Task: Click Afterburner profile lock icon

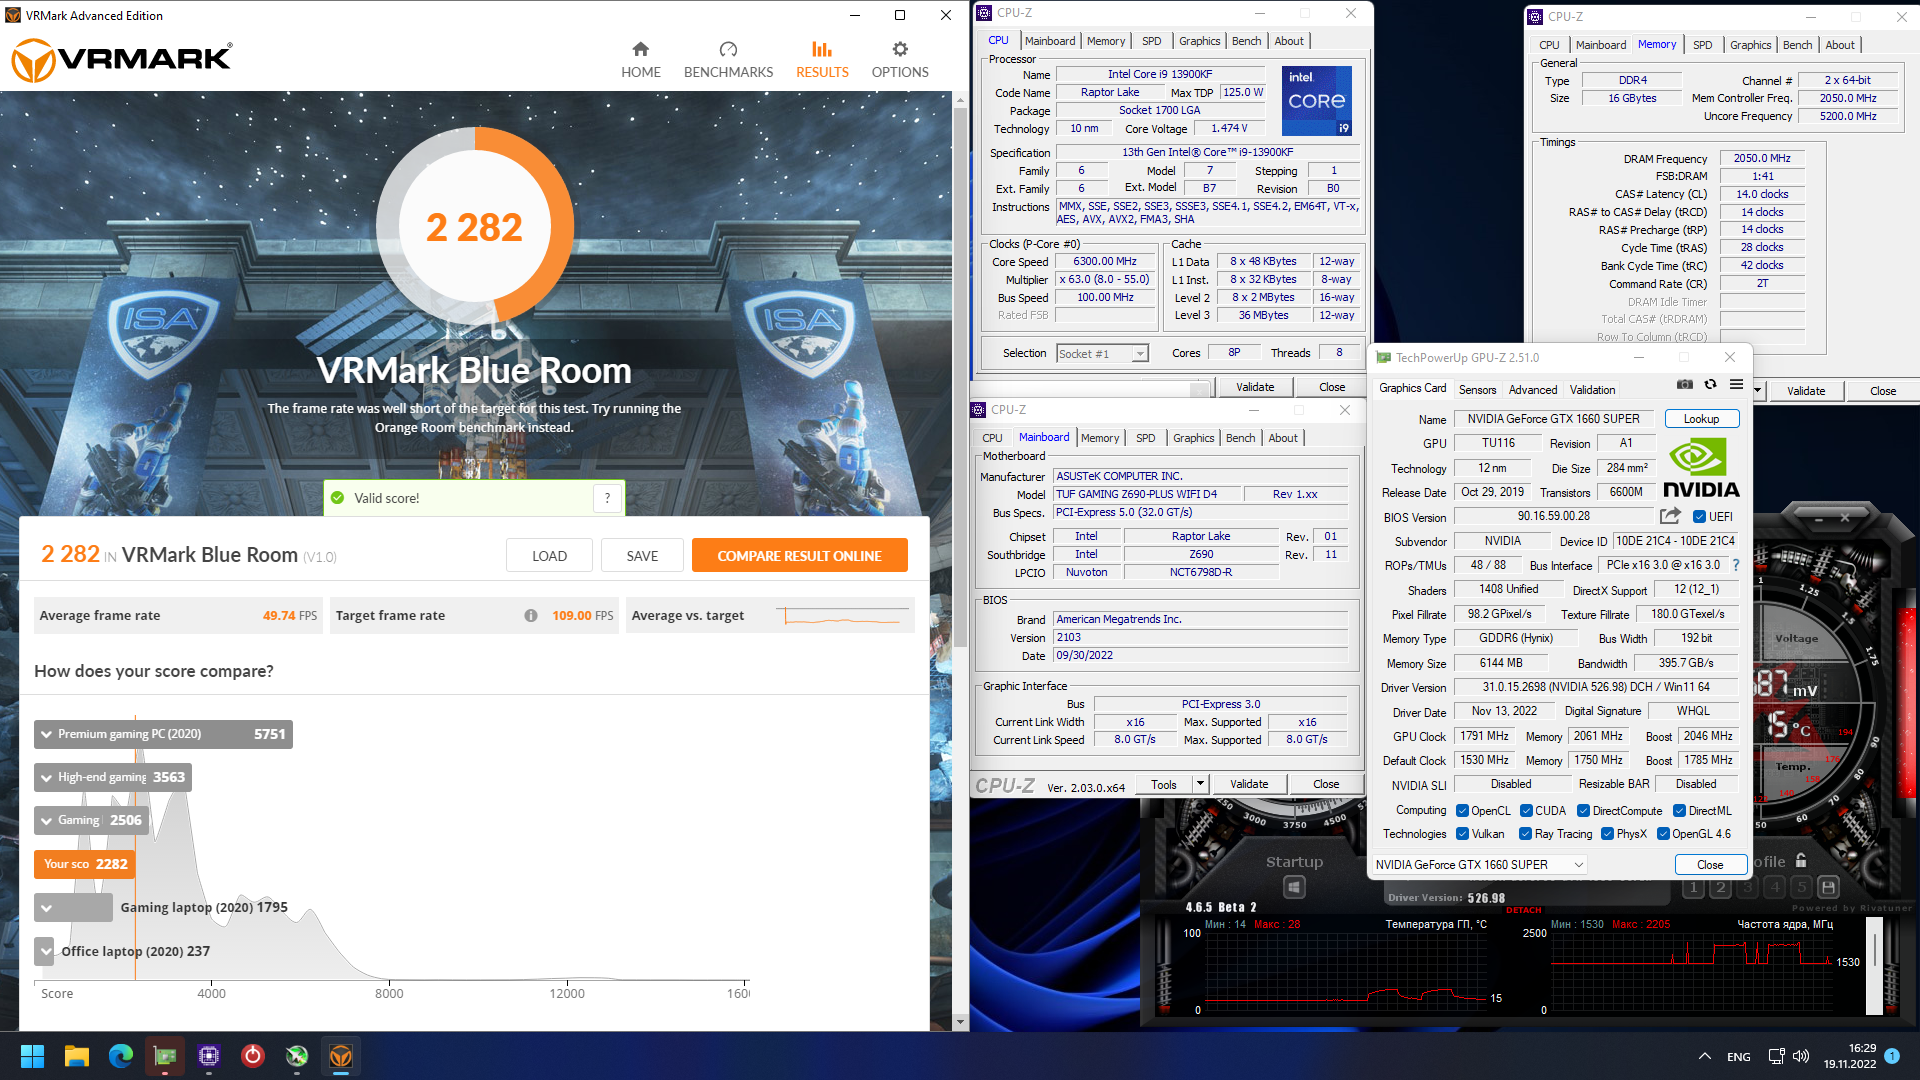Action: pos(1801,861)
